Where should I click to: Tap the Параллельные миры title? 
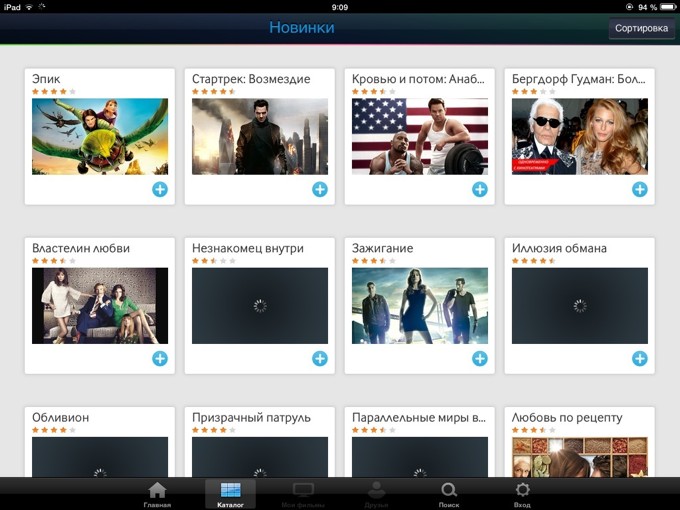[418, 417]
